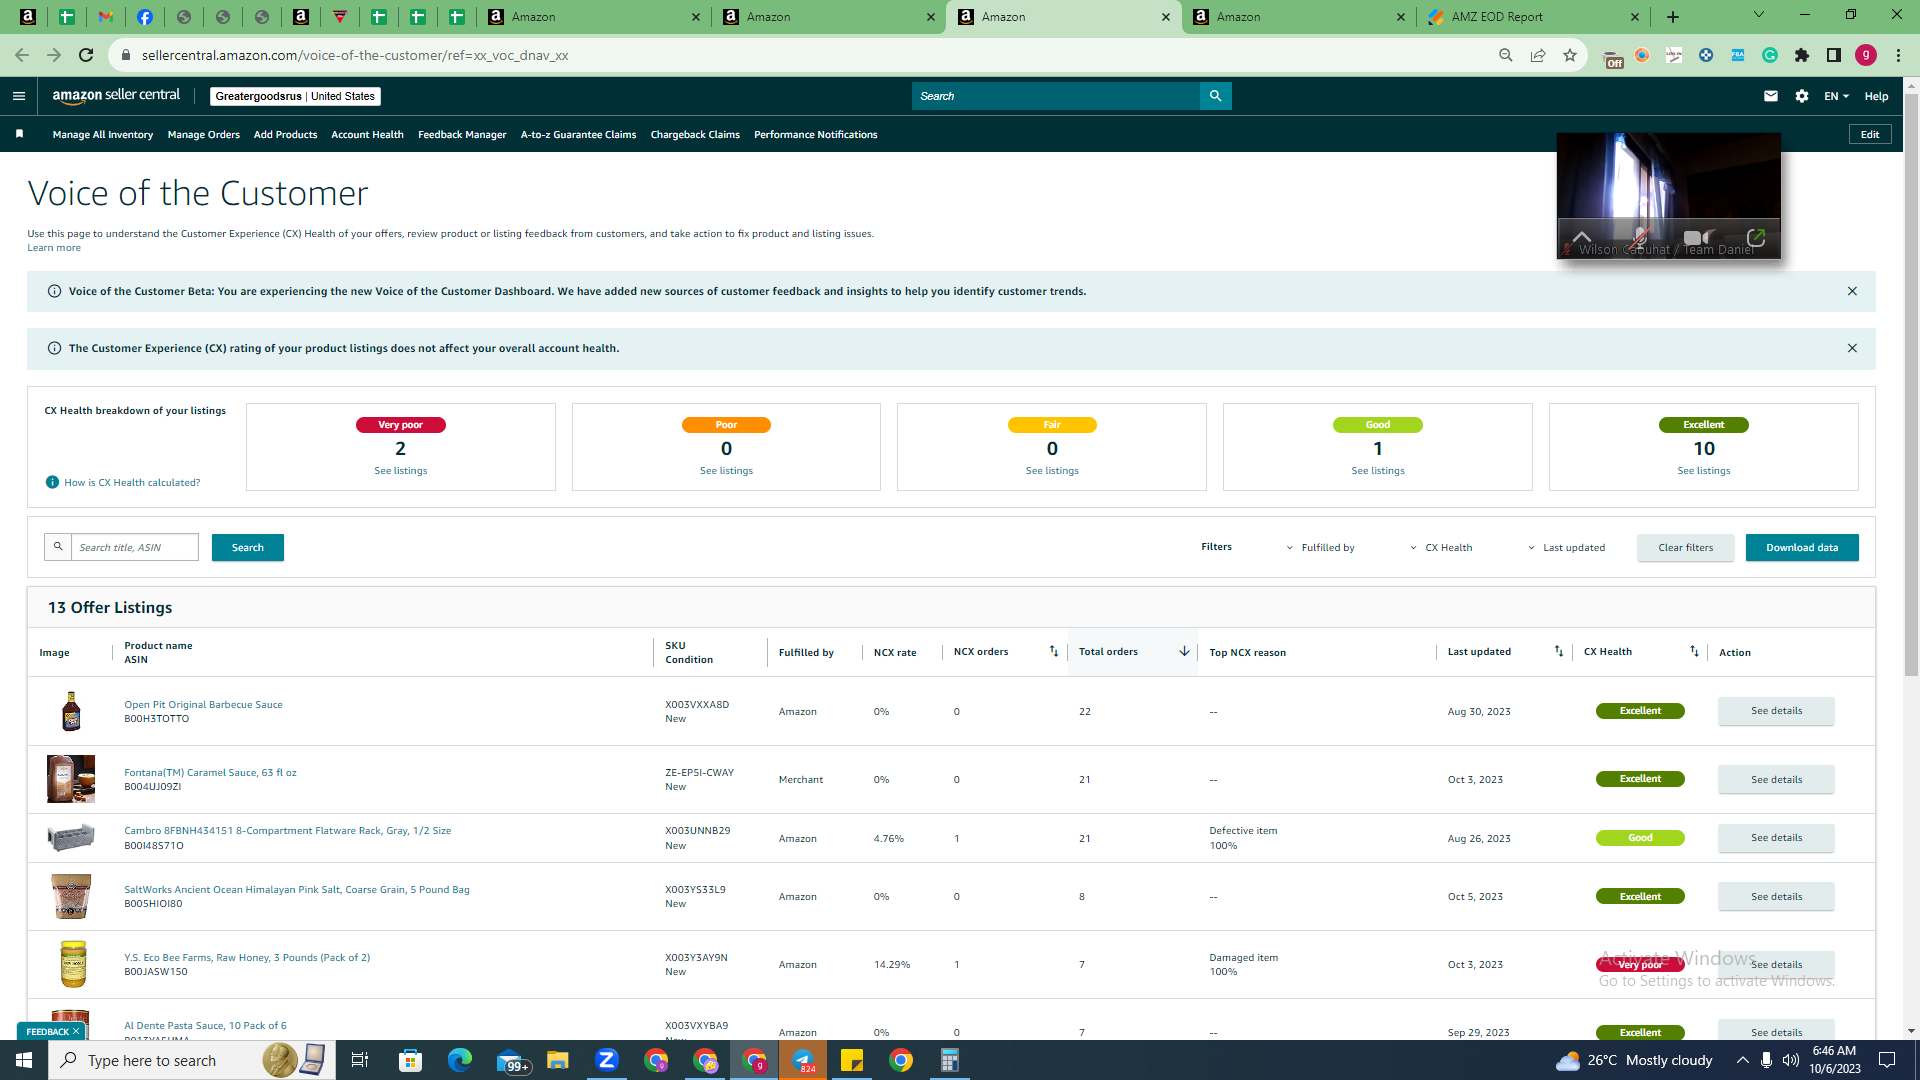This screenshot has width=1920, height=1080.
Task: Expand the Fulfilled by filter dropdown
Action: pos(1320,548)
